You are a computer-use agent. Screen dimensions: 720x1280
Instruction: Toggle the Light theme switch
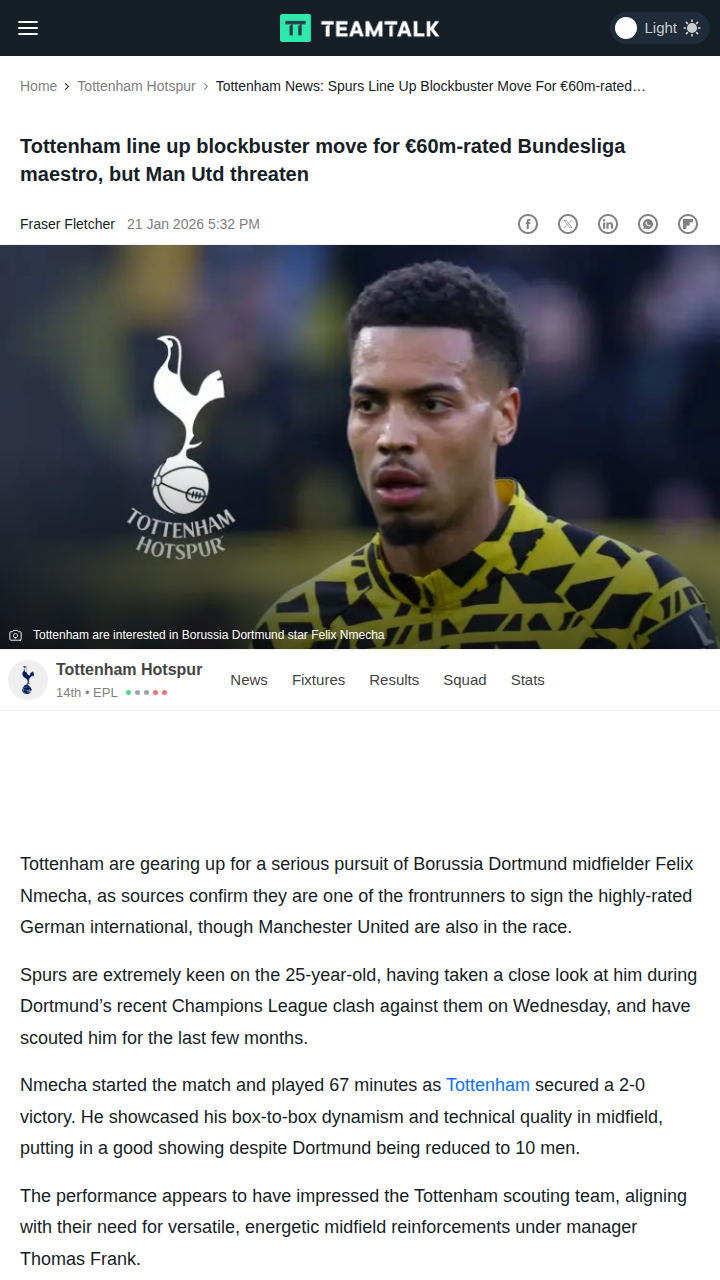pyautogui.click(x=659, y=28)
